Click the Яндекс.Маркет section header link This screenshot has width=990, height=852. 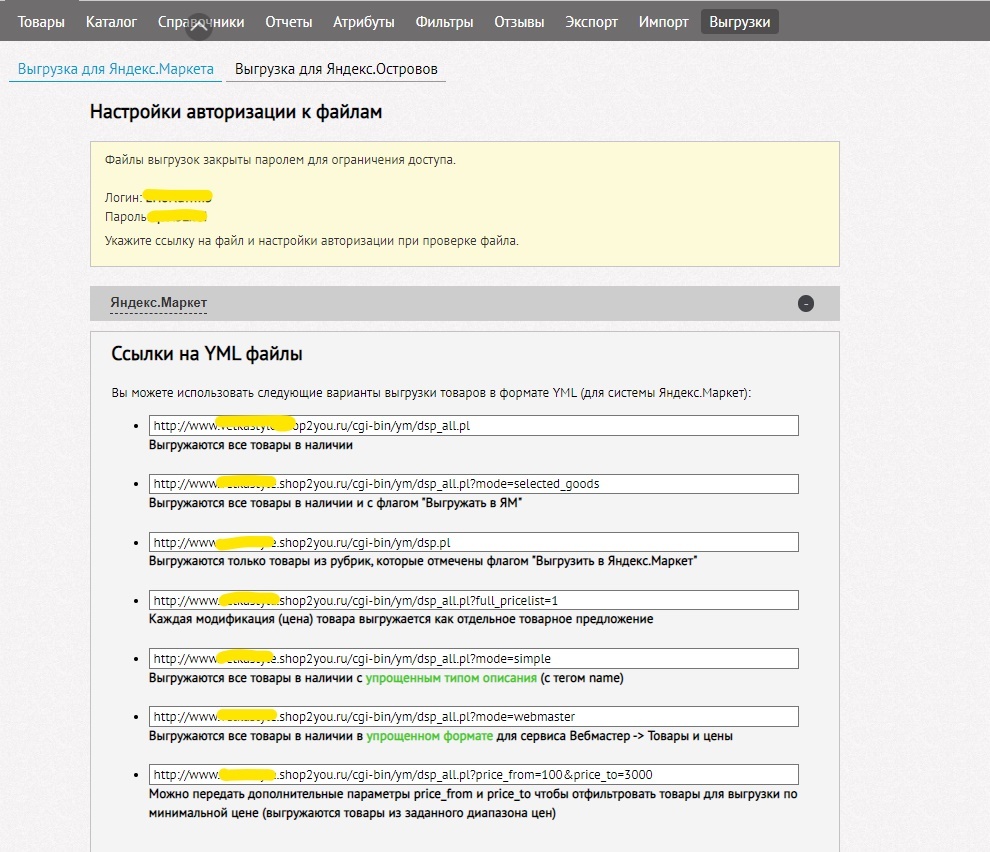point(158,303)
